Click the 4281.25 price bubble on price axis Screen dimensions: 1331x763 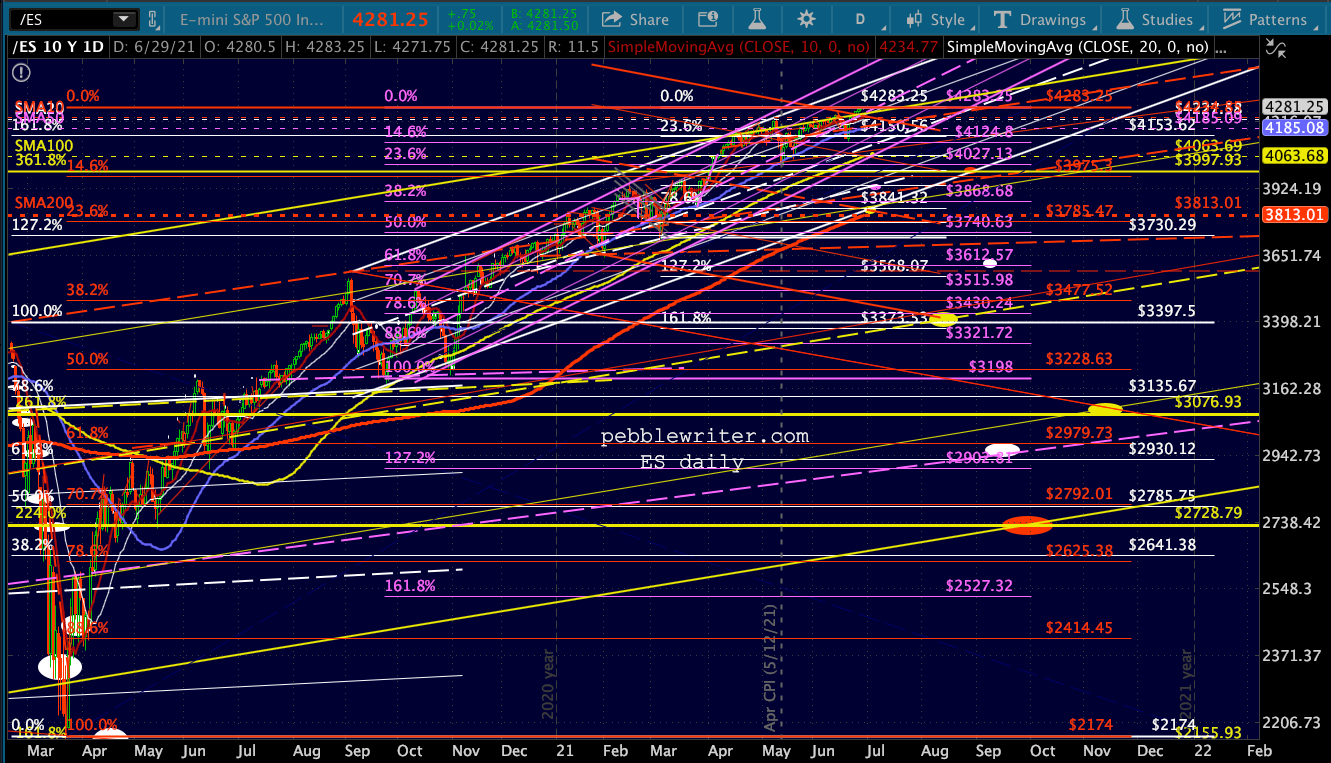tap(1294, 106)
